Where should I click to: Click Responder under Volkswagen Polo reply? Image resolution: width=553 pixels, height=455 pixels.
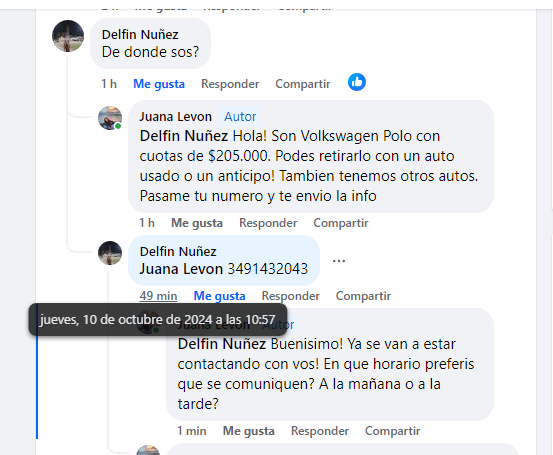pyautogui.click(x=268, y=223)
